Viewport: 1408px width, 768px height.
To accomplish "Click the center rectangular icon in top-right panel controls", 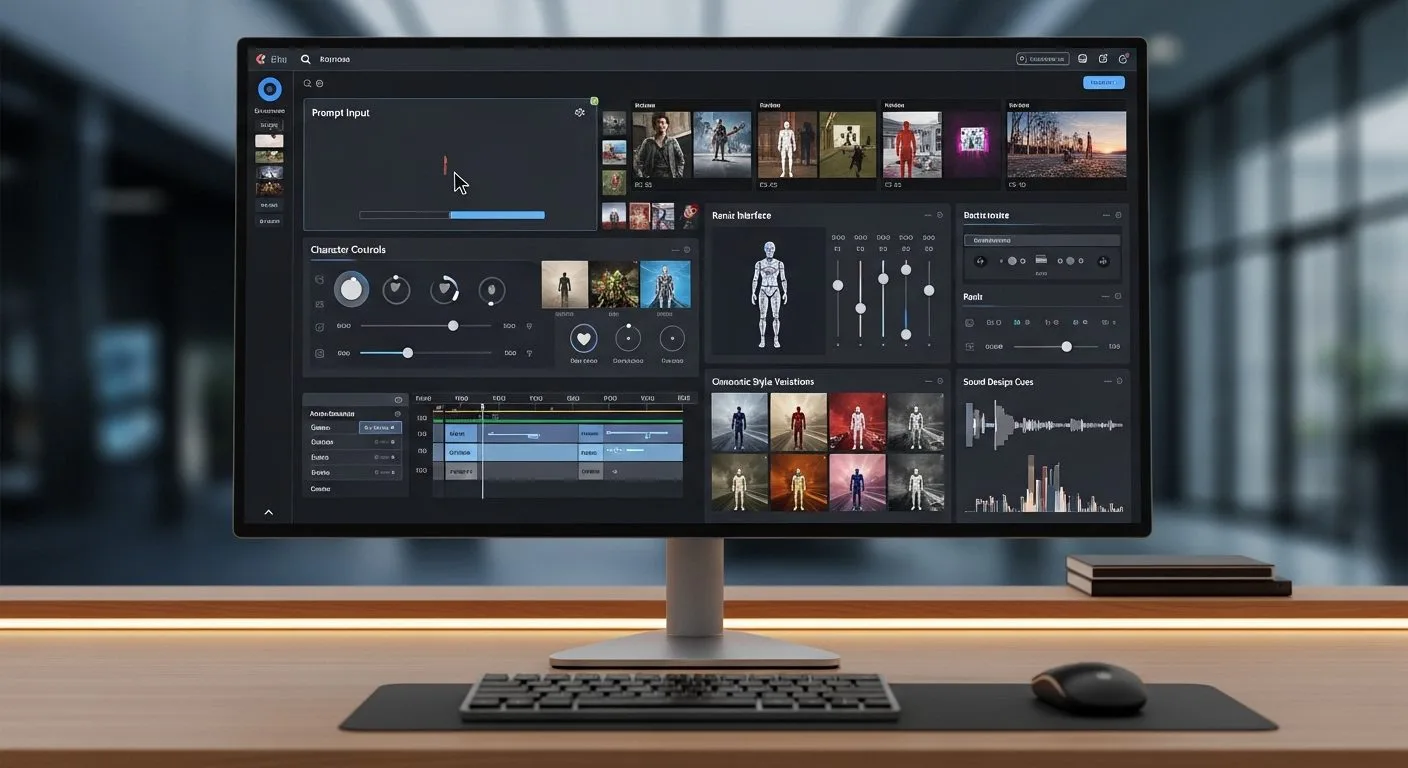I will coord(1041,260).
